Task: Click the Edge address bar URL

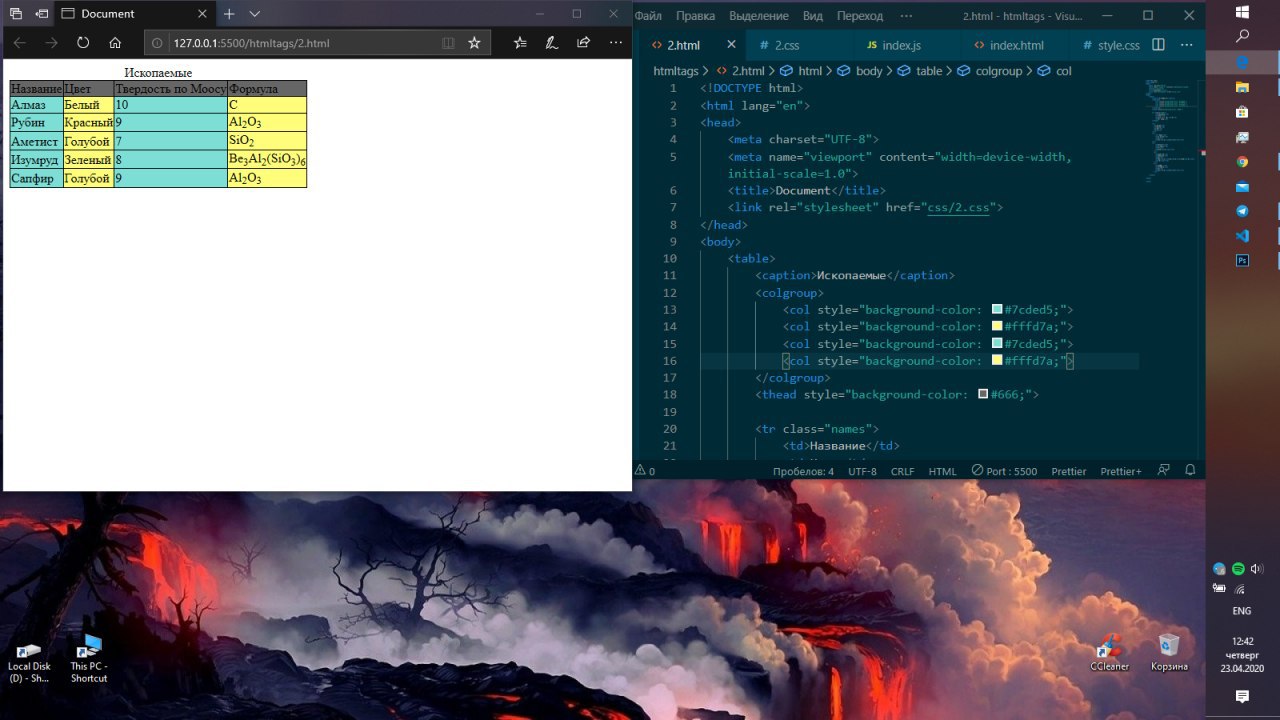Action: coord(251,43)
